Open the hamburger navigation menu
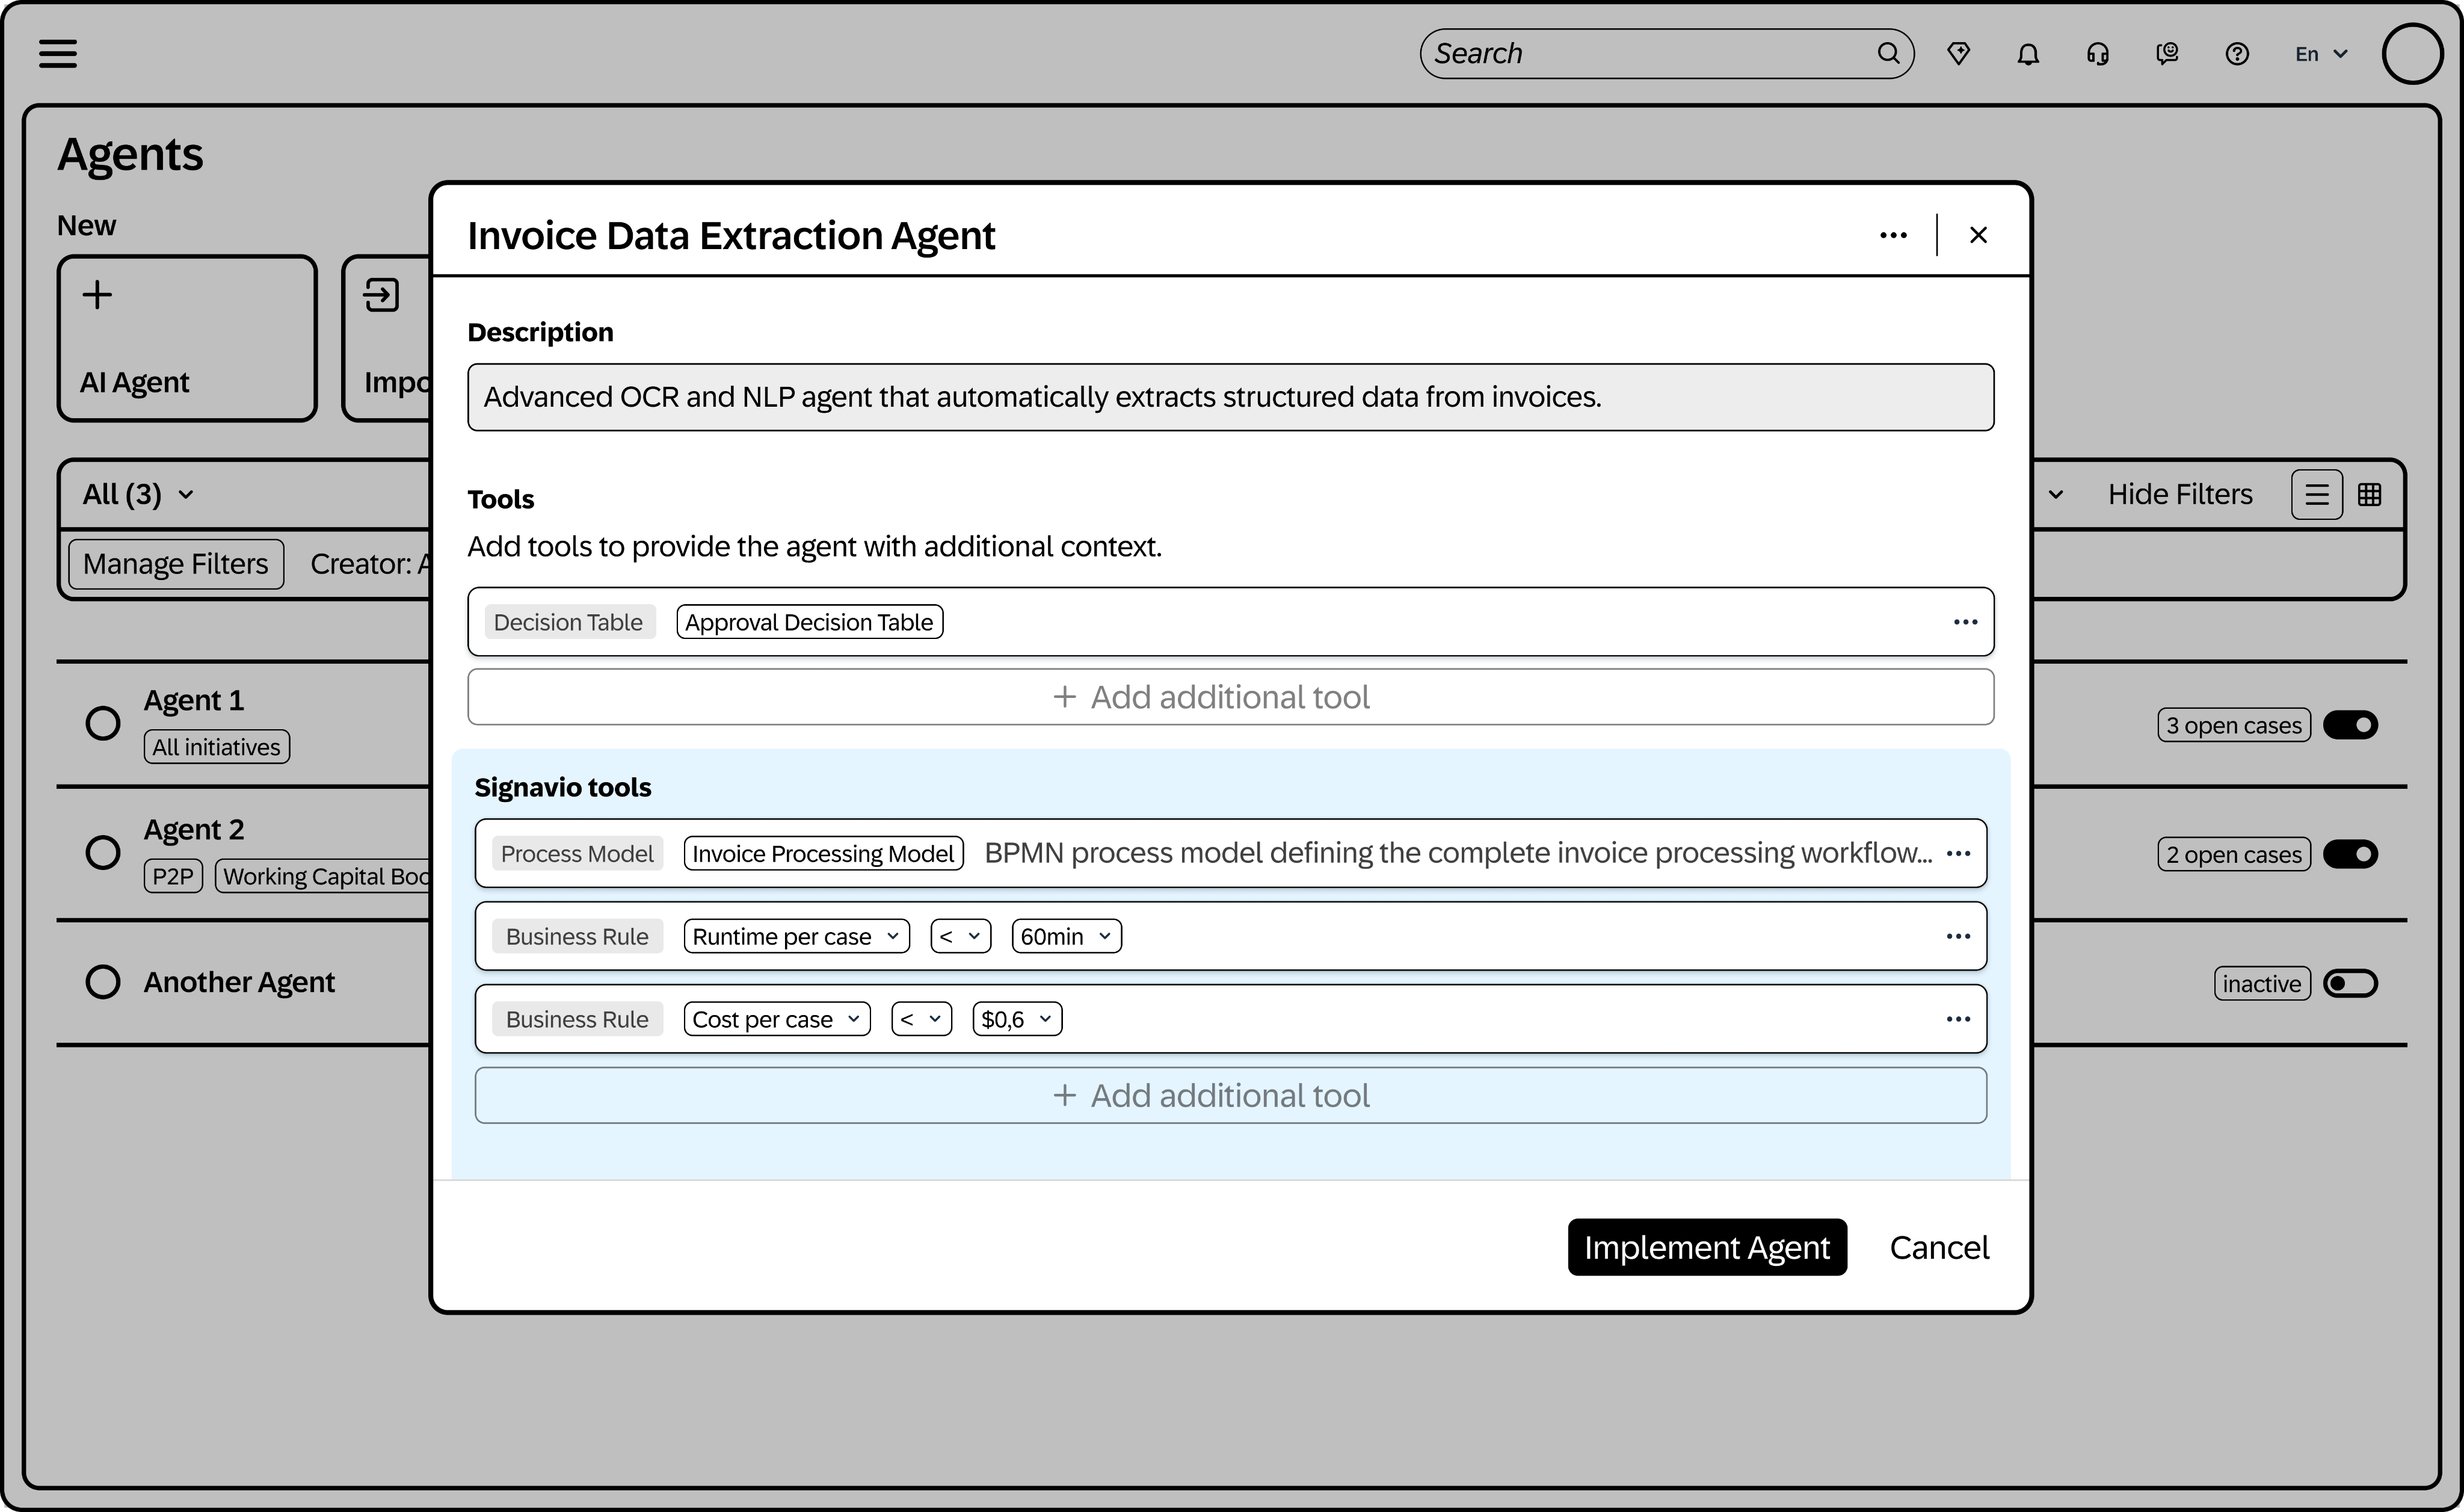 pos(58,53)
